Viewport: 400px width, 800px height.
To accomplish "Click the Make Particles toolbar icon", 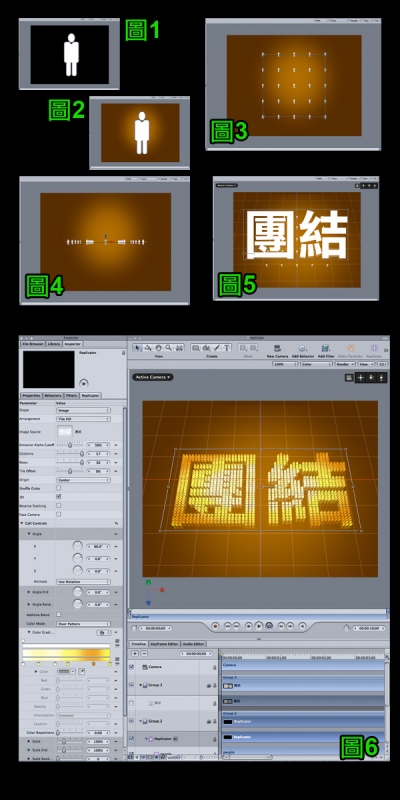I will (x=350, y=348).
